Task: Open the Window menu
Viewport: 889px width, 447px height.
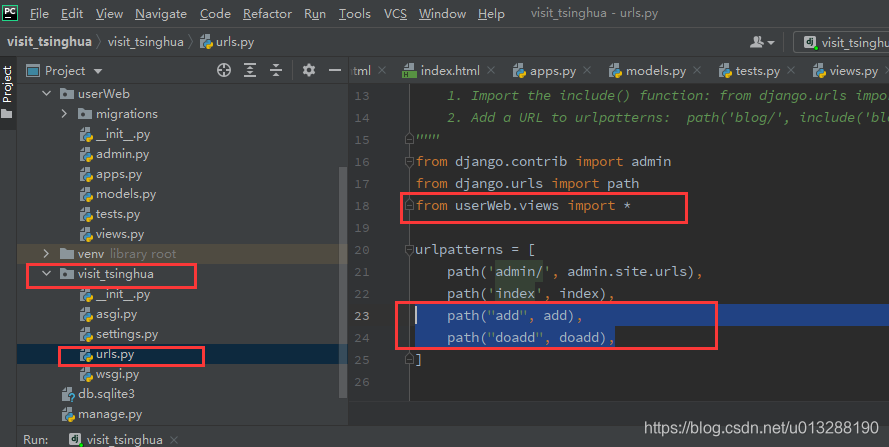Action: pyautogui.click(x=442, y=14)
